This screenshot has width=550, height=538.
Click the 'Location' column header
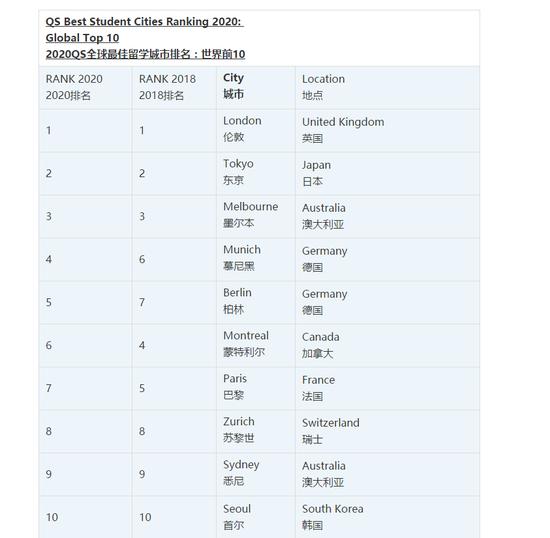pos(323,79)
